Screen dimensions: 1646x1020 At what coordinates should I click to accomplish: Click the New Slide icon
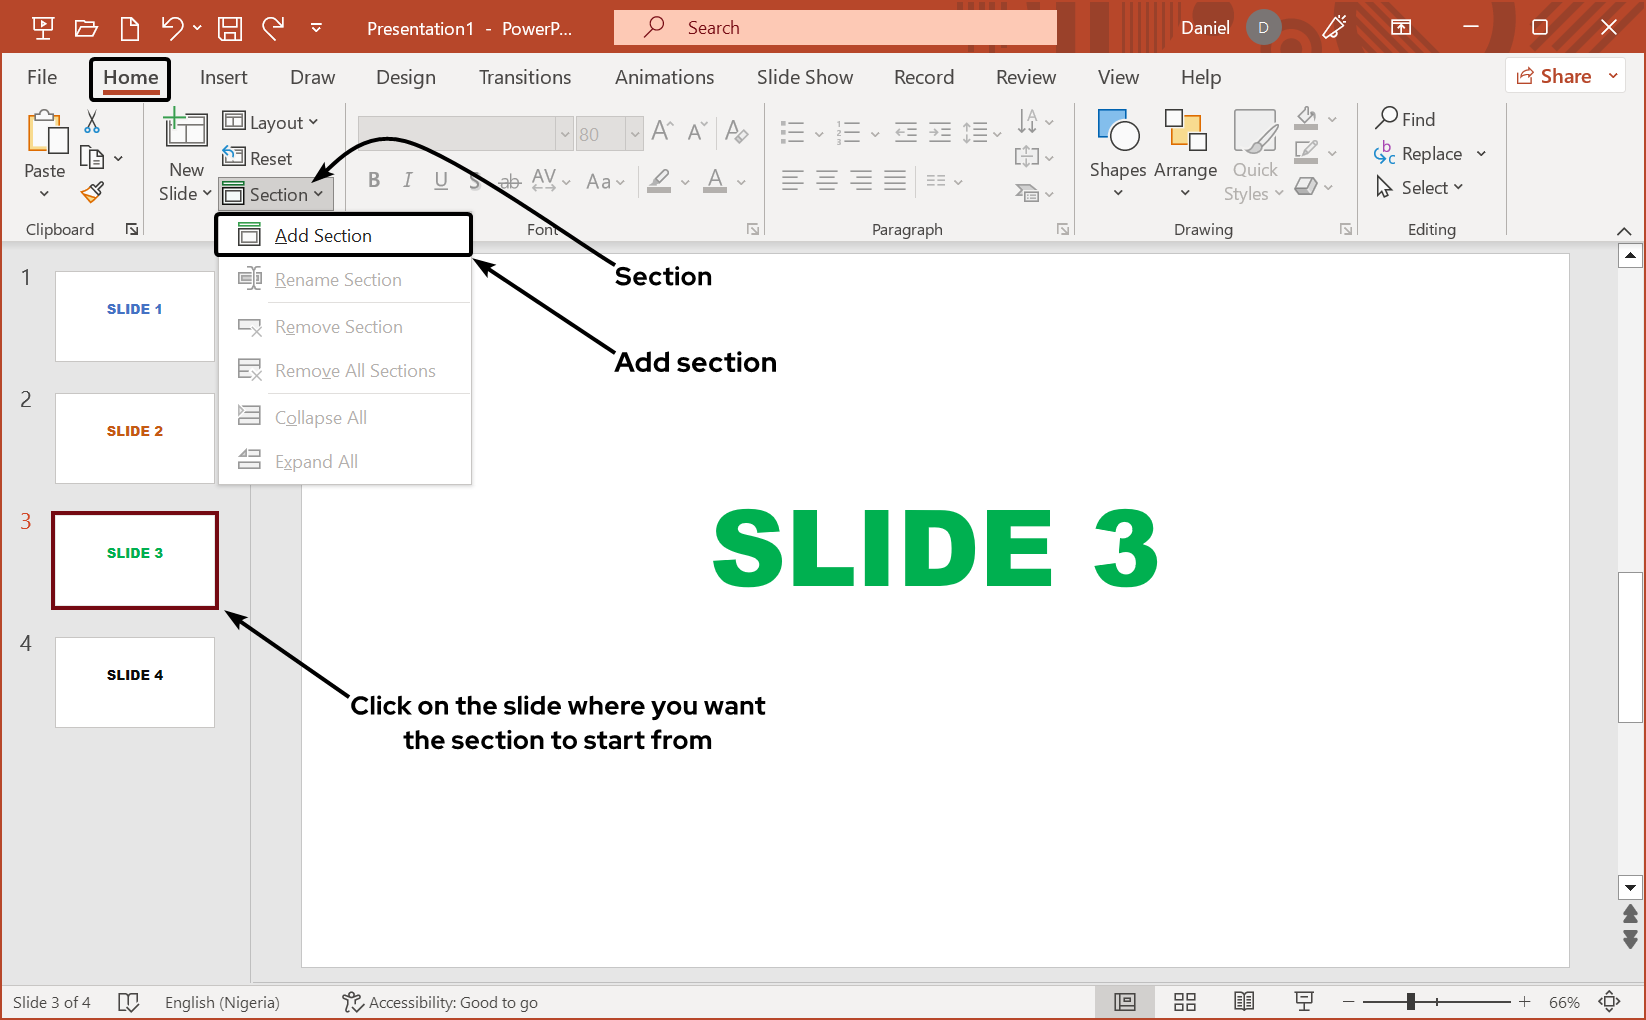(186, 130)
